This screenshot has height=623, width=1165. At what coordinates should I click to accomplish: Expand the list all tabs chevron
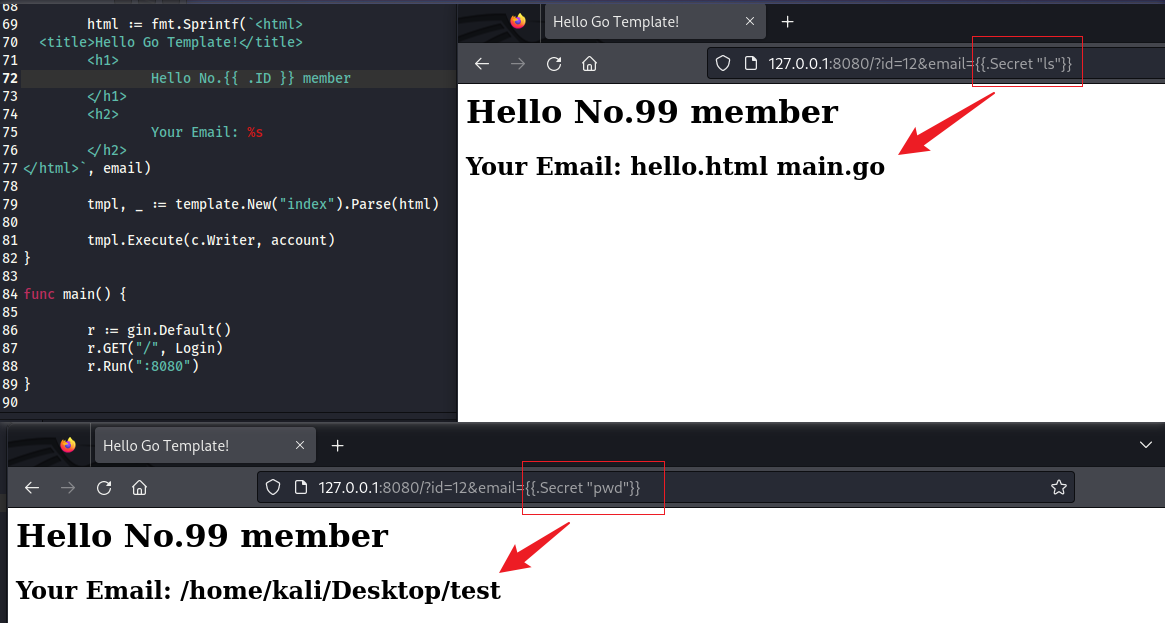(1146, 444)
